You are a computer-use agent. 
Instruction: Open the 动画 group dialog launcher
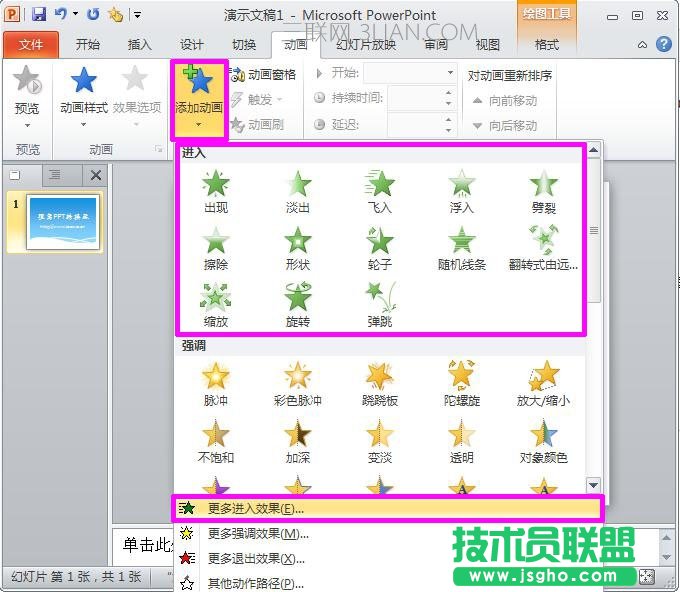coord(159,149)
